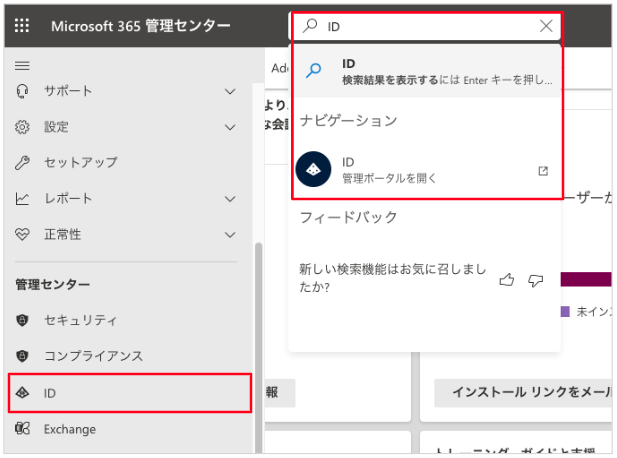Expand the レポート chevron

[x=230, y=199]
